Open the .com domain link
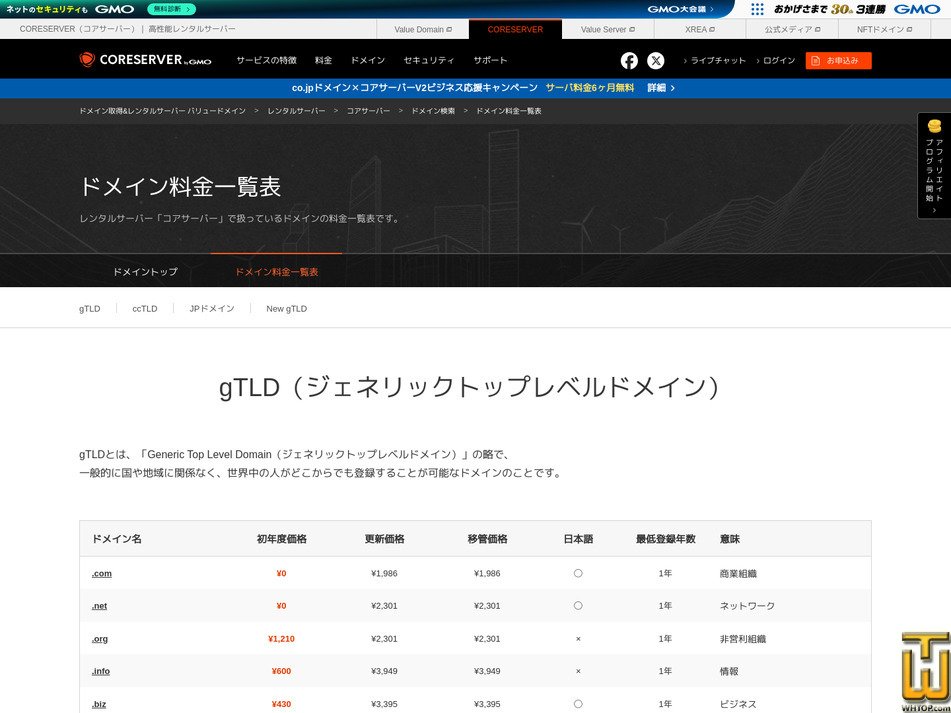This screenshot has height=713, width=951. 102,574
